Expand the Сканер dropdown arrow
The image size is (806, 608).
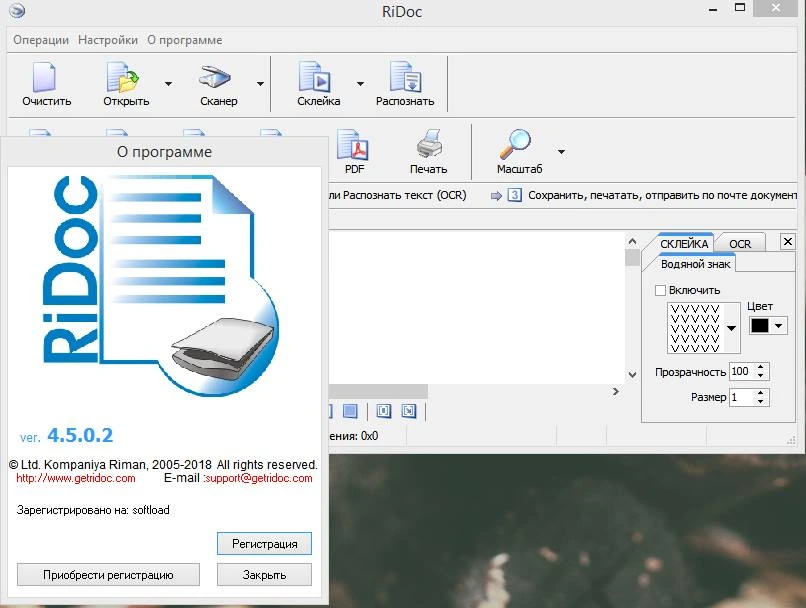point(260,84)
